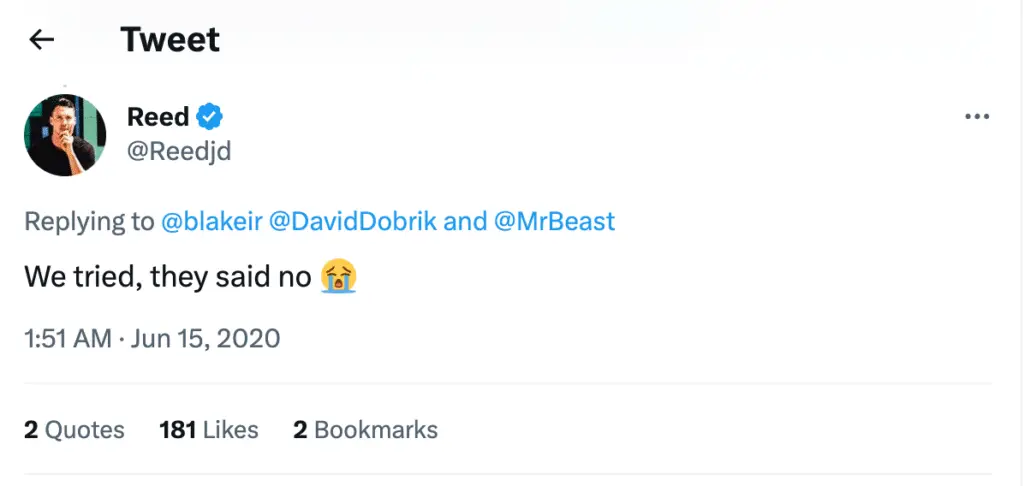Screen dimensions: 1024x486
Task: Click the blue verified badge next to Reed
Action: (x=210, y=117)
